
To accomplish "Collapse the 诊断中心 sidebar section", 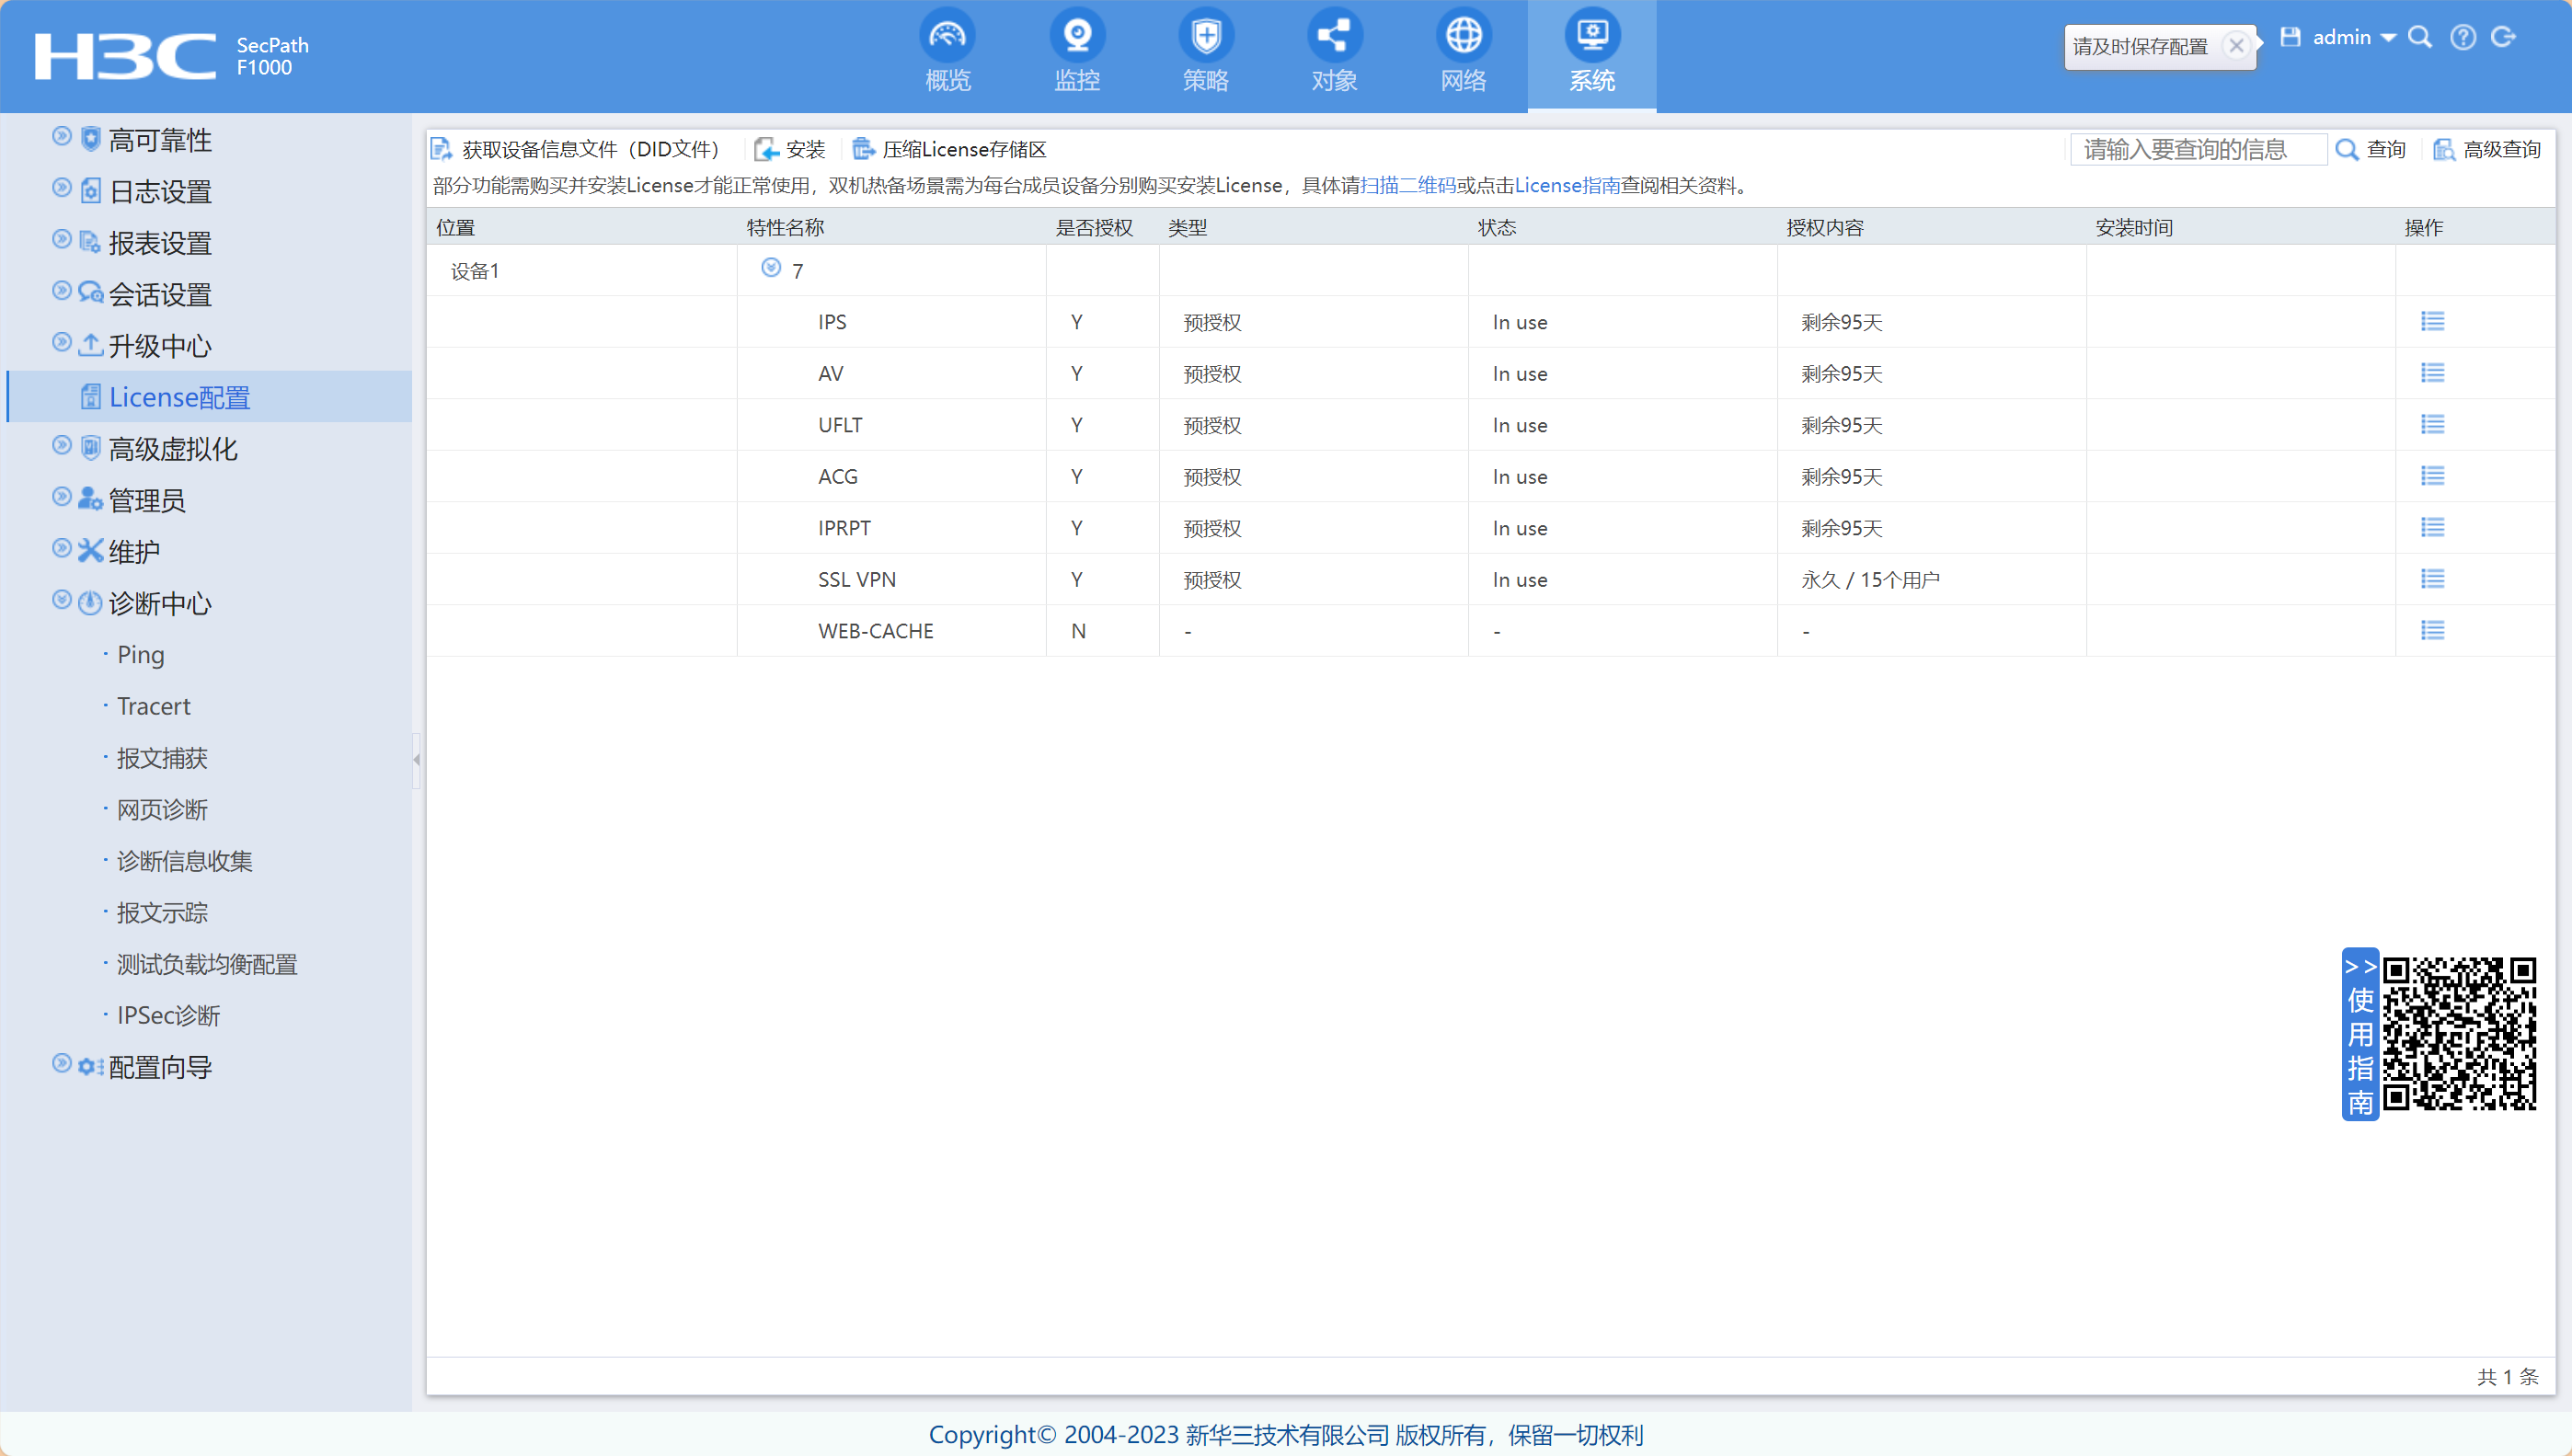I will click(62, 600).
